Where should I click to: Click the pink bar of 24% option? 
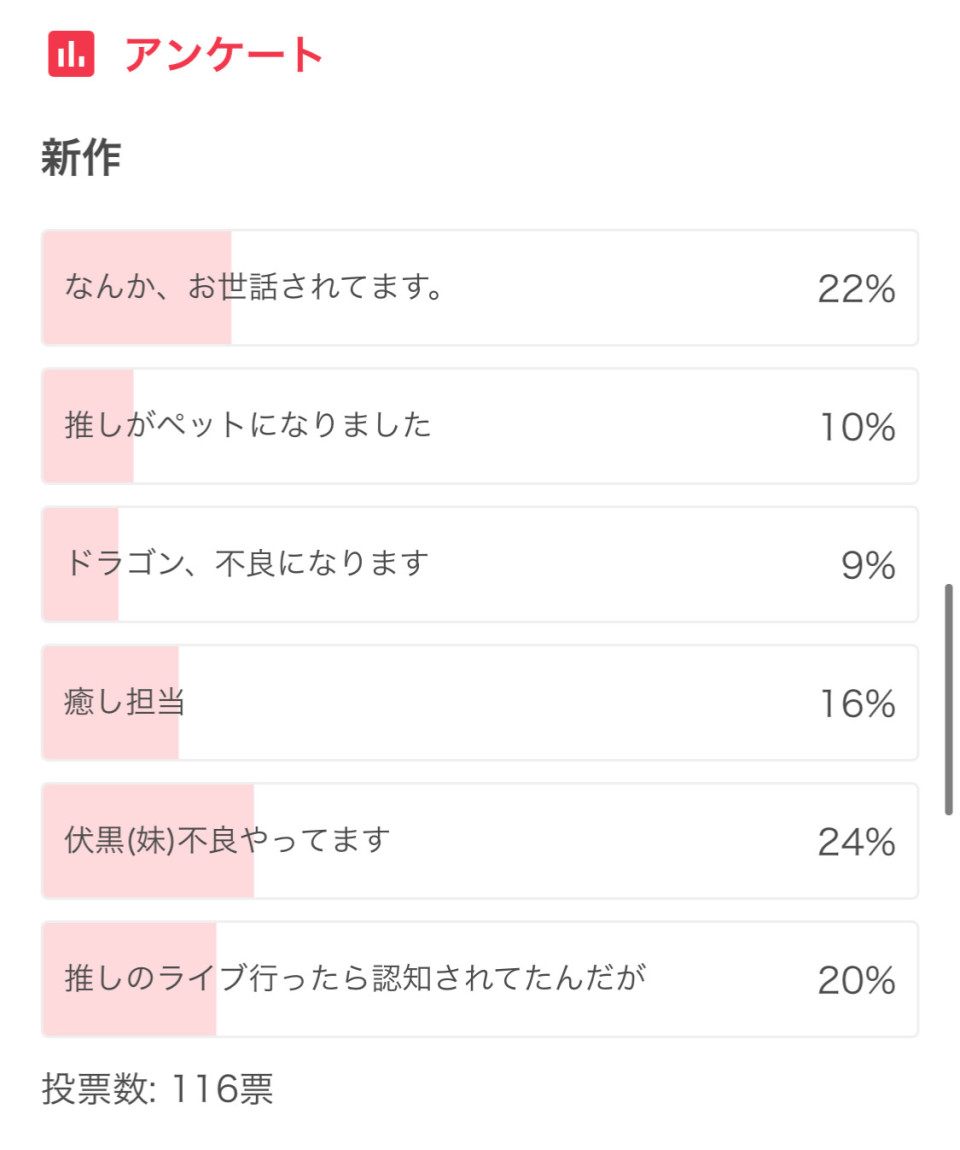pyautogui.click(x=148, y=840)
